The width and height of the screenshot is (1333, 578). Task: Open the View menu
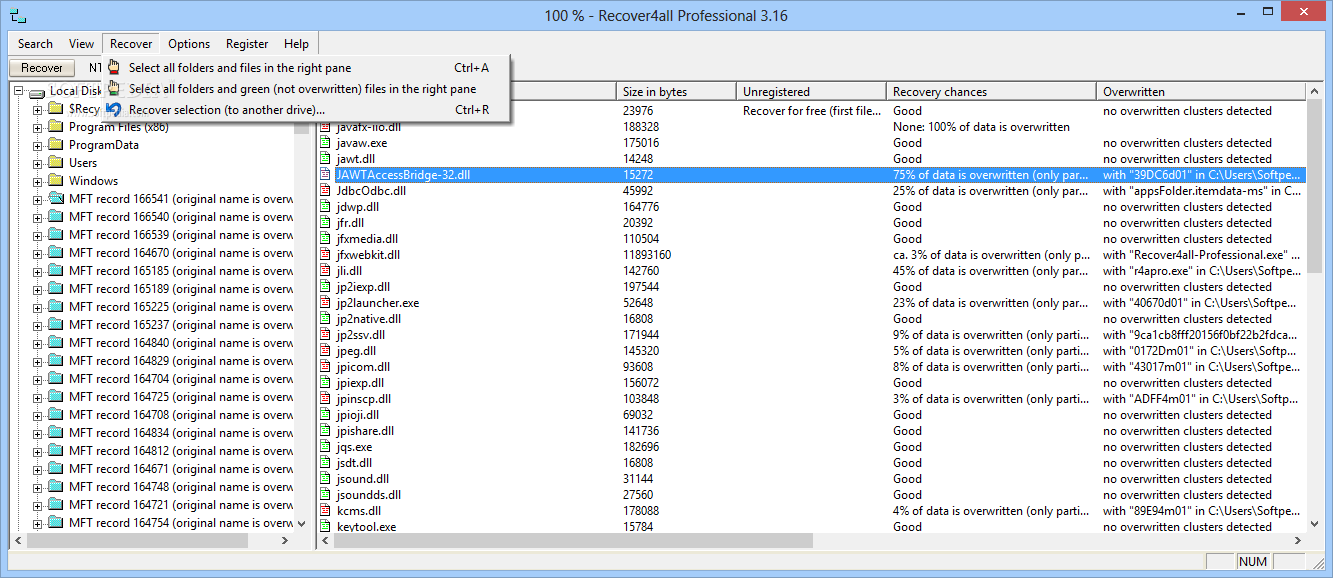click(81, 44)
